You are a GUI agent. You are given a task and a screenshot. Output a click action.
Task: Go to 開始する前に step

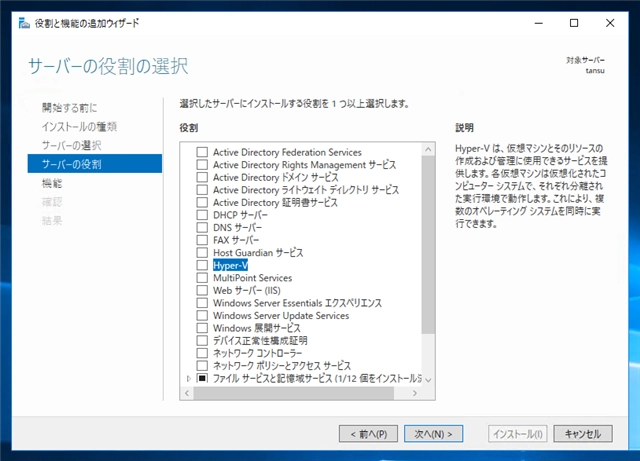click(69, 108)
